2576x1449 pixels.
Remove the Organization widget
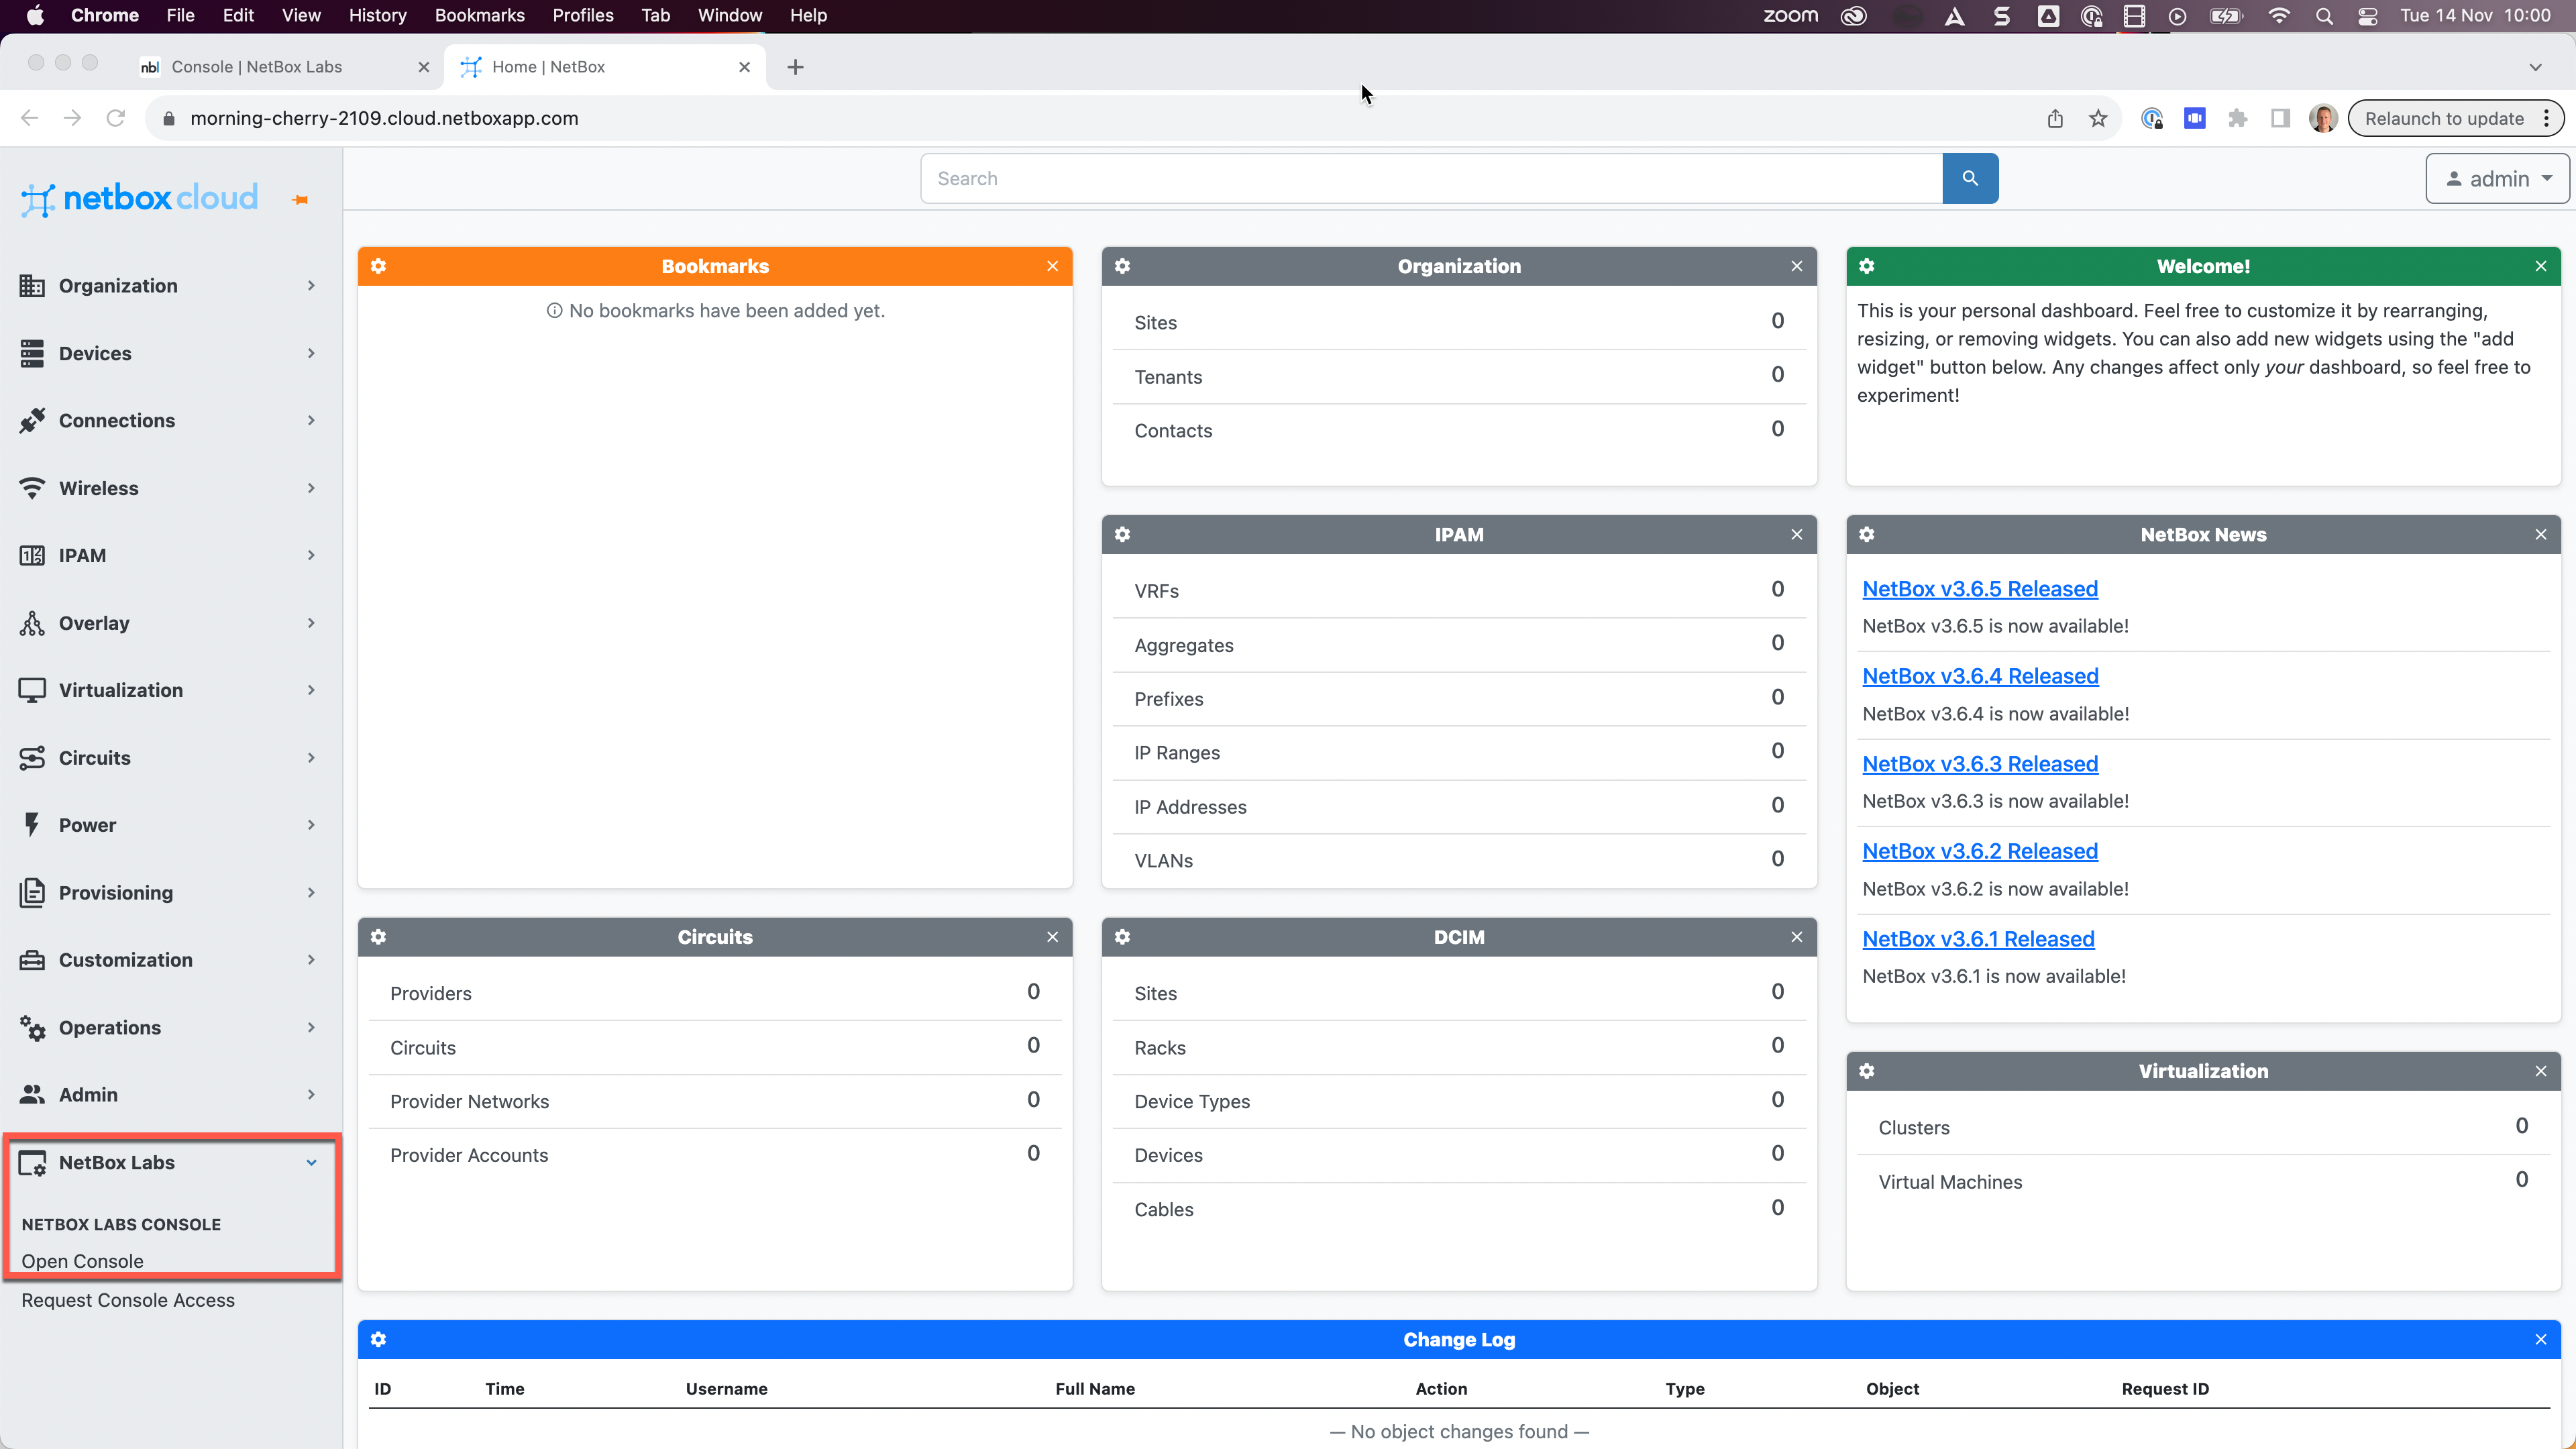point(1796,266)
